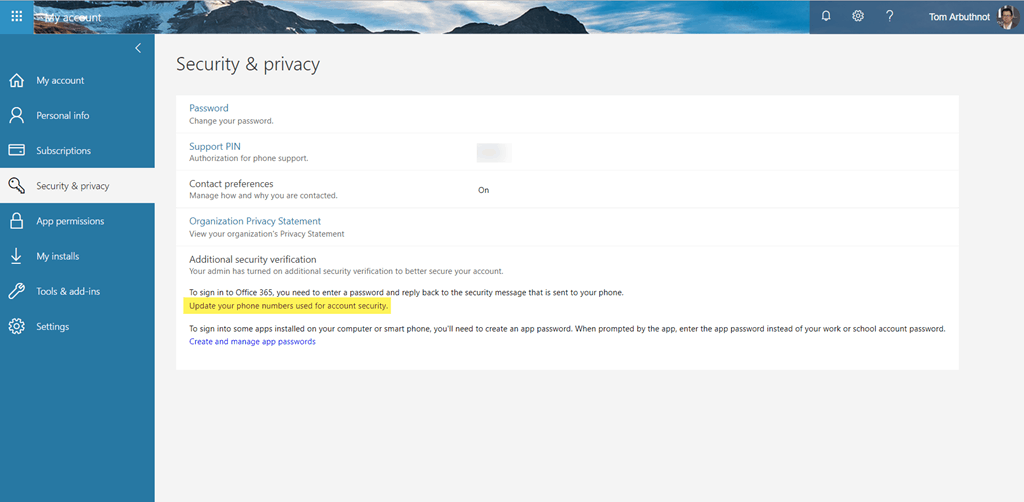Open Tom Arbuthnot profile picture menu
The image size is (1024, 502).
point(1007,17)
